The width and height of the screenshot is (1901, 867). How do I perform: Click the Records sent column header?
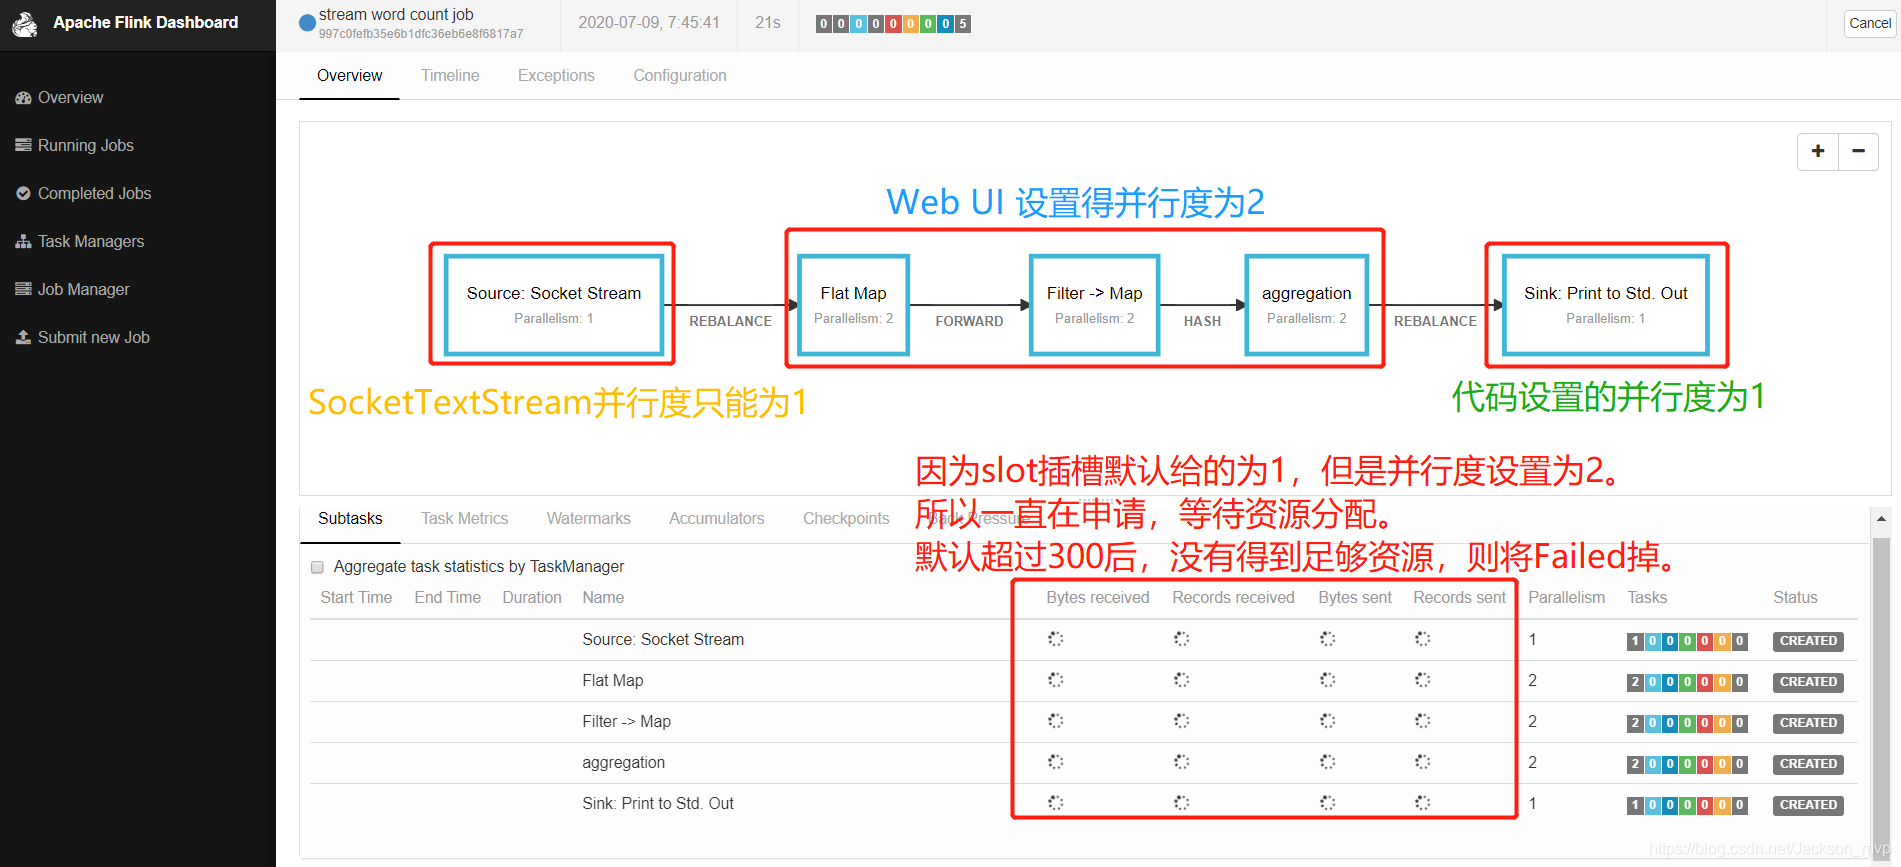coord(1459,598)
